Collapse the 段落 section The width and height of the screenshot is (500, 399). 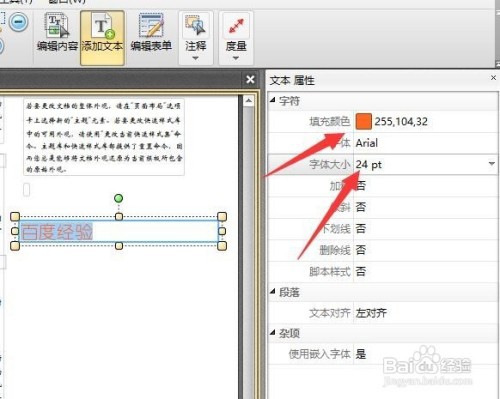(x=273, y=292)
